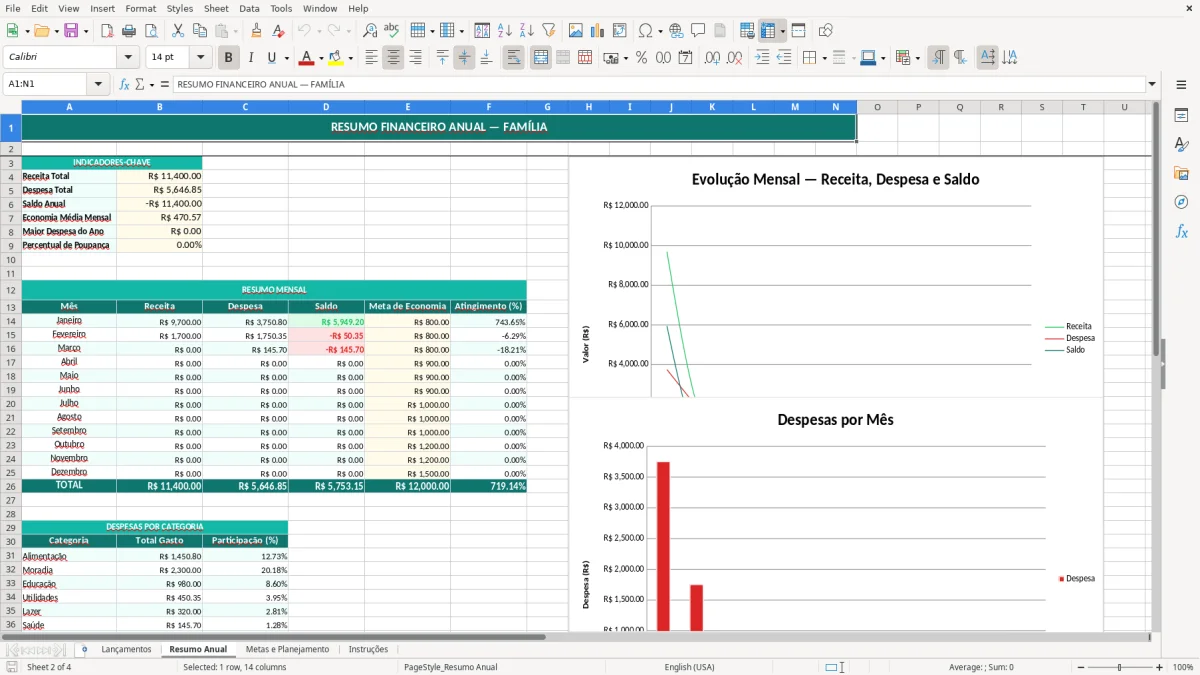Click the Sort Descending icon
This screenshot has width=1200, height=675.
pyautogui.click(x=526, y=31)
